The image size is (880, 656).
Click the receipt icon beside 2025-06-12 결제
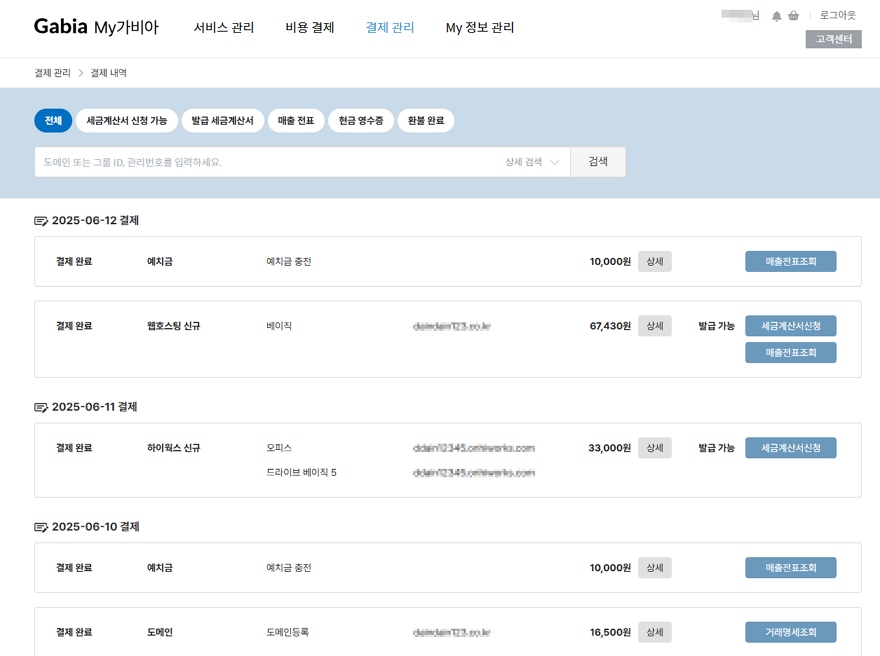pyautogui.click(x=41, y=221)
